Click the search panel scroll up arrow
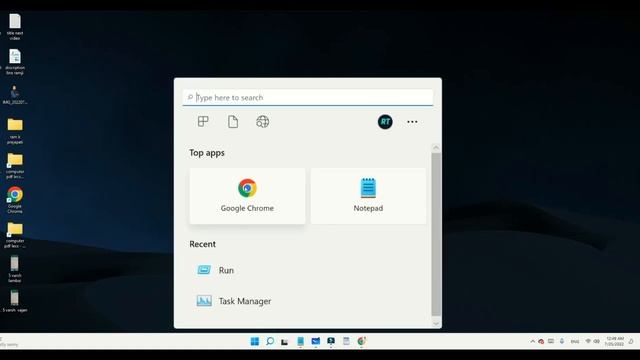640x360 pixels. (x=436, y=148)
